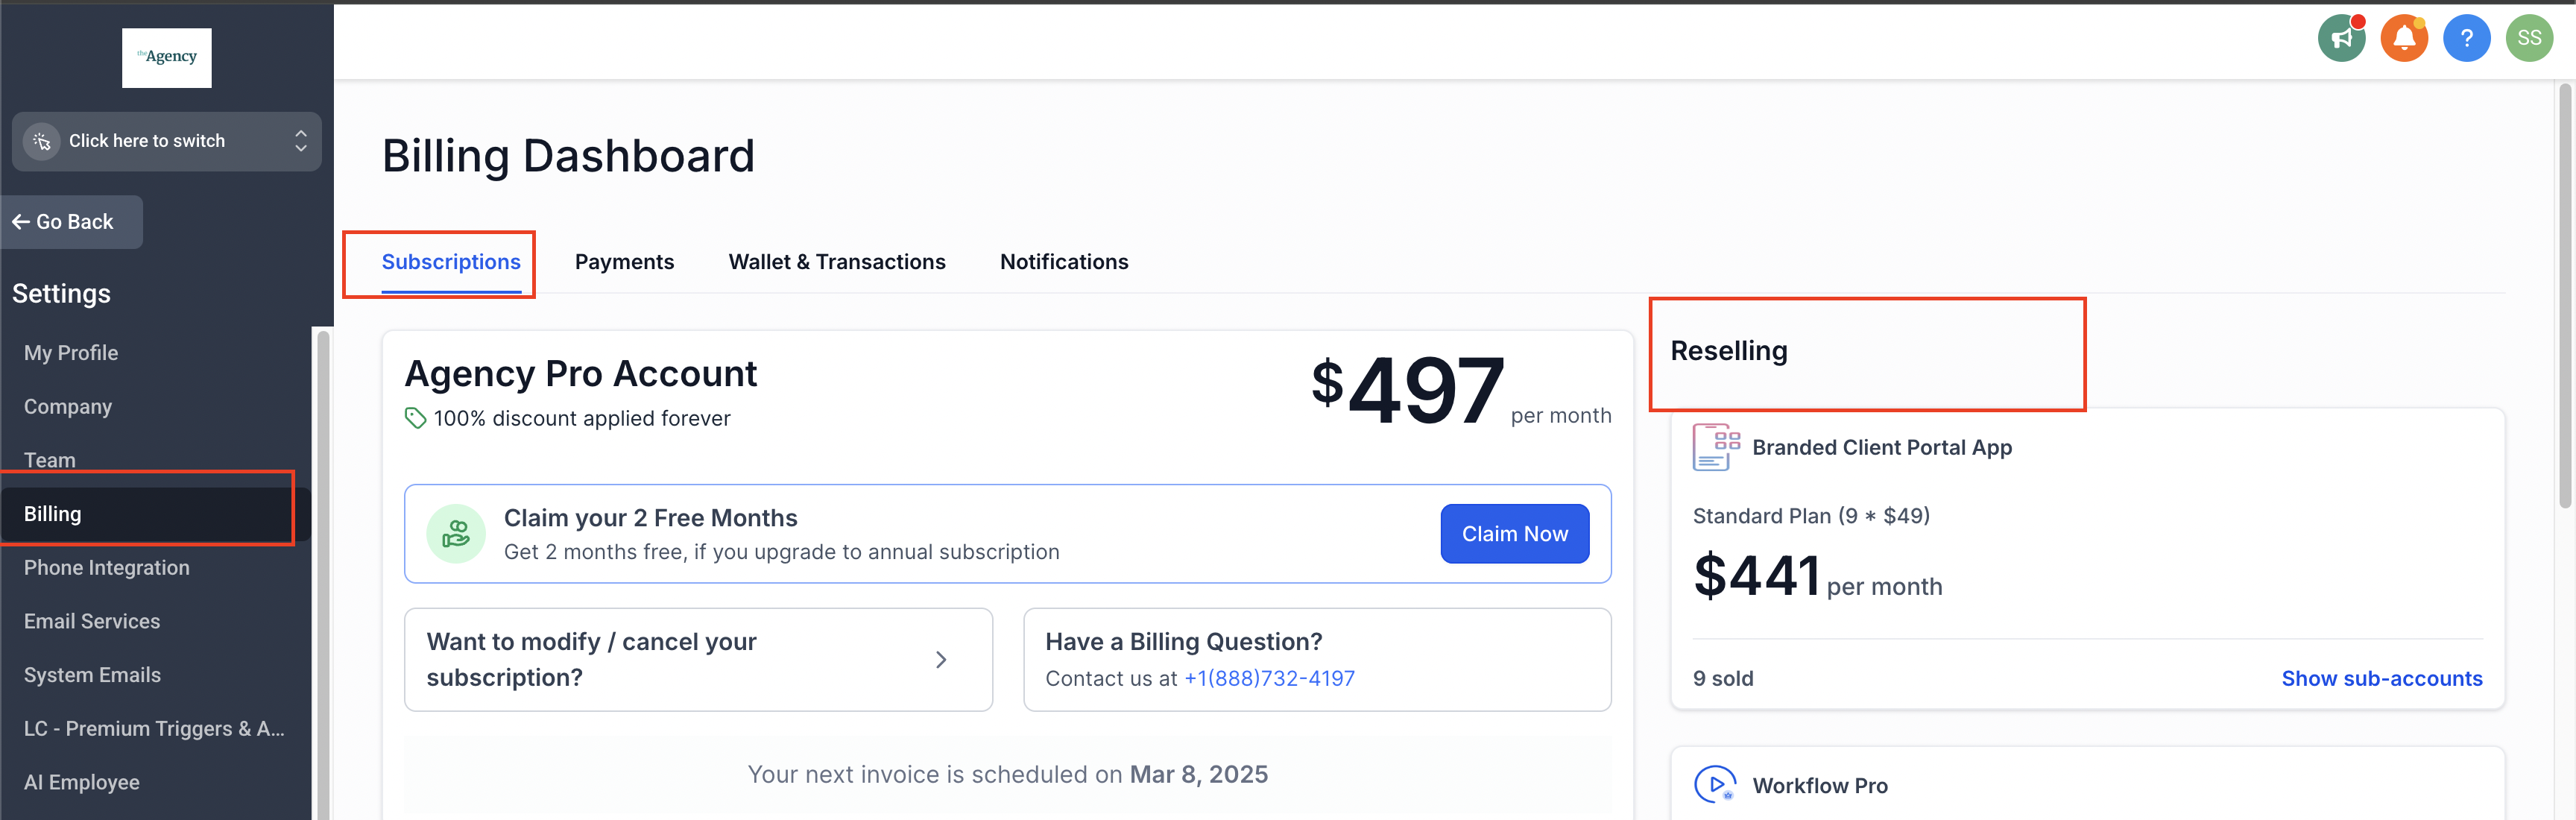Image resolution: width=2576 pixels, height=820 pixels.
Task: Click the Branded Client Portal App icon
Action: pyautogui.click(x=1715, y=447)
